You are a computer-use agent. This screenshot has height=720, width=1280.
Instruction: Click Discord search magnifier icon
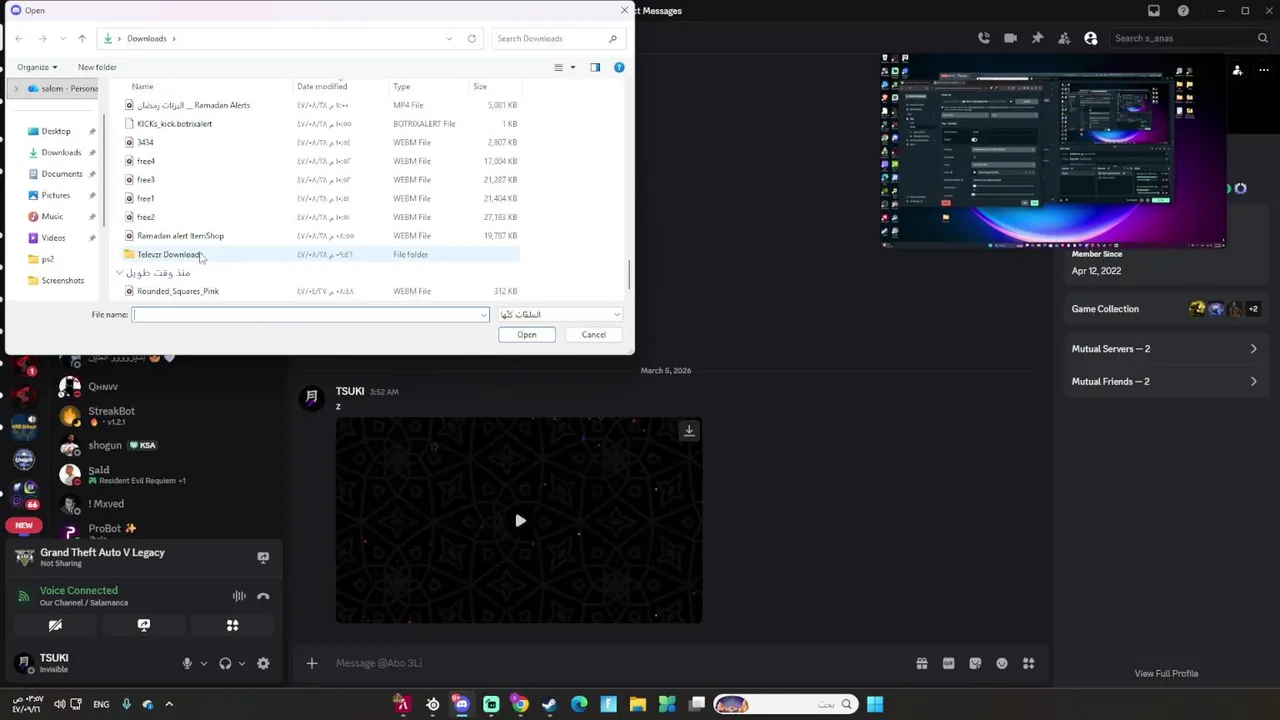1263,38
